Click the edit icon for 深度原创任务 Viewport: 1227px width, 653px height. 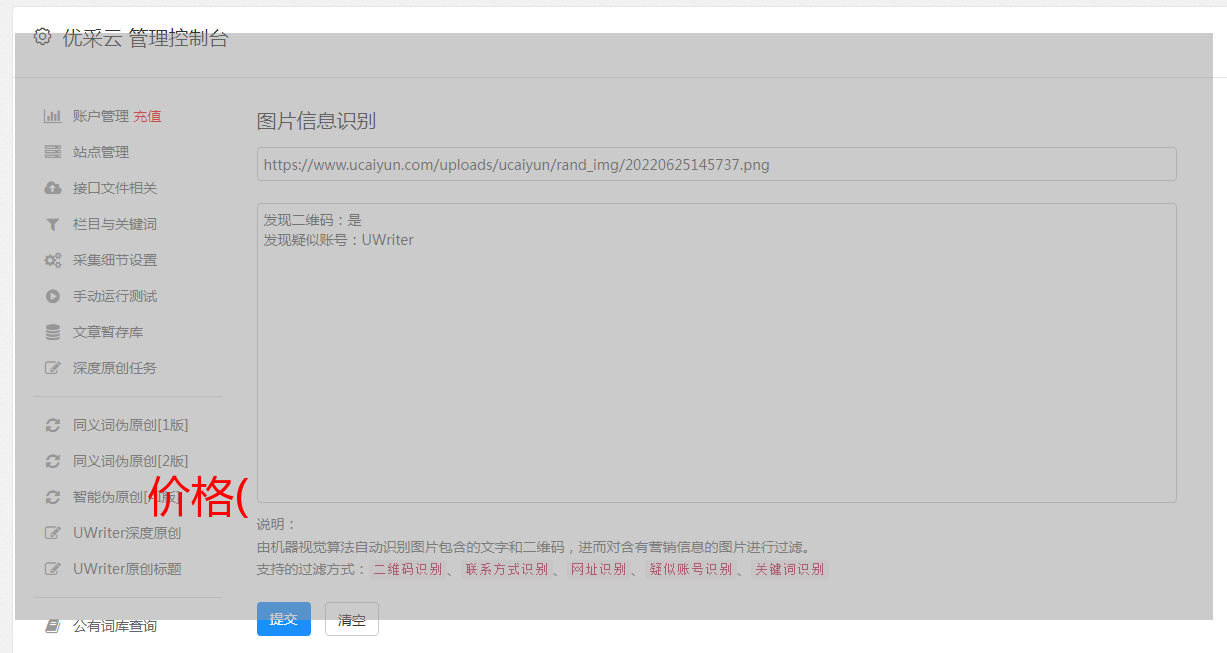[x=53, y=368]
